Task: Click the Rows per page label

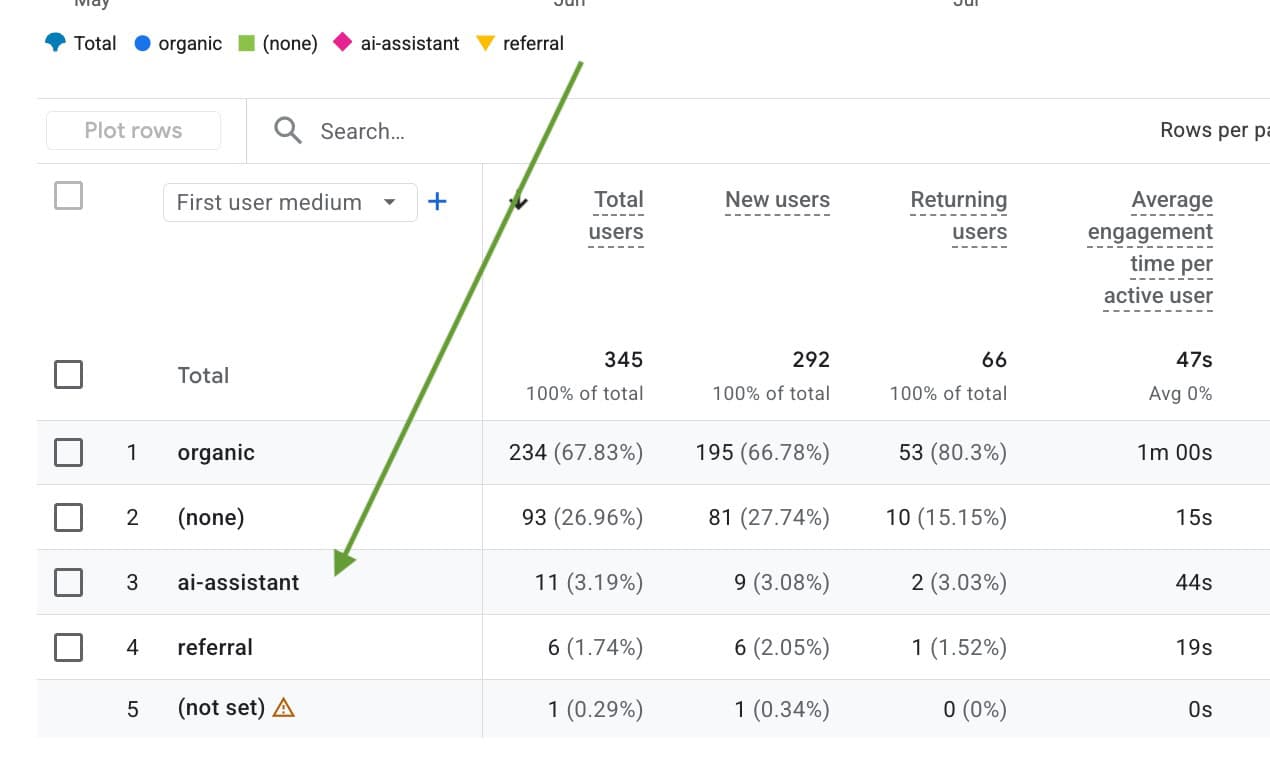Action: 1214,130
